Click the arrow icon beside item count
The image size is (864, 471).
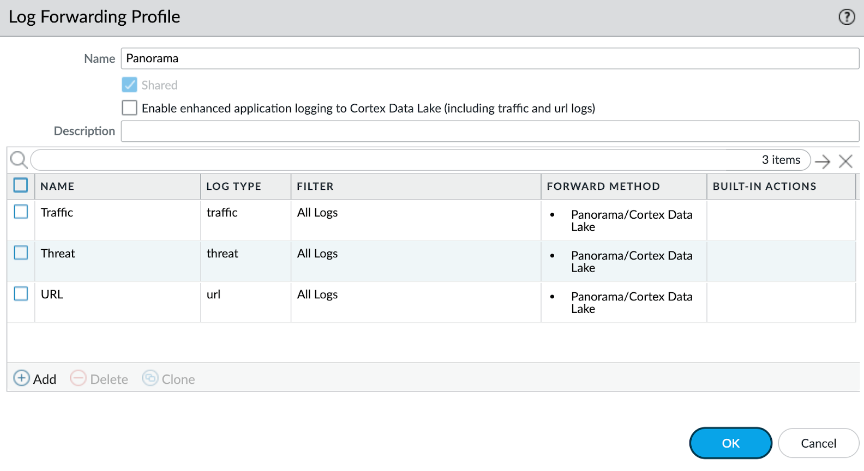point(822,161)
